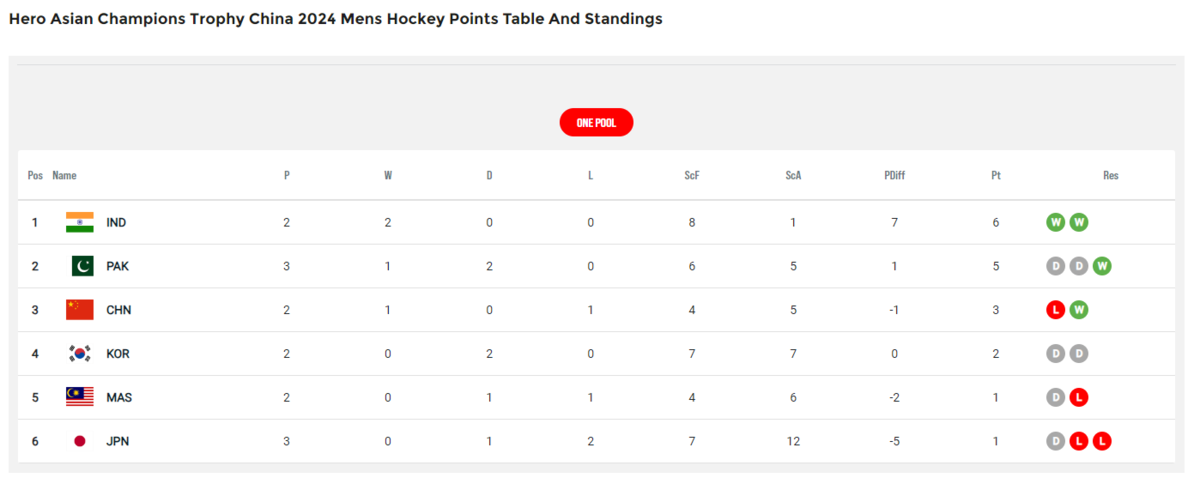Image resolution: width=1200 pixels, height=496 pixels.
Task: Click China's red L result badge
Action: pos(1055,310)
